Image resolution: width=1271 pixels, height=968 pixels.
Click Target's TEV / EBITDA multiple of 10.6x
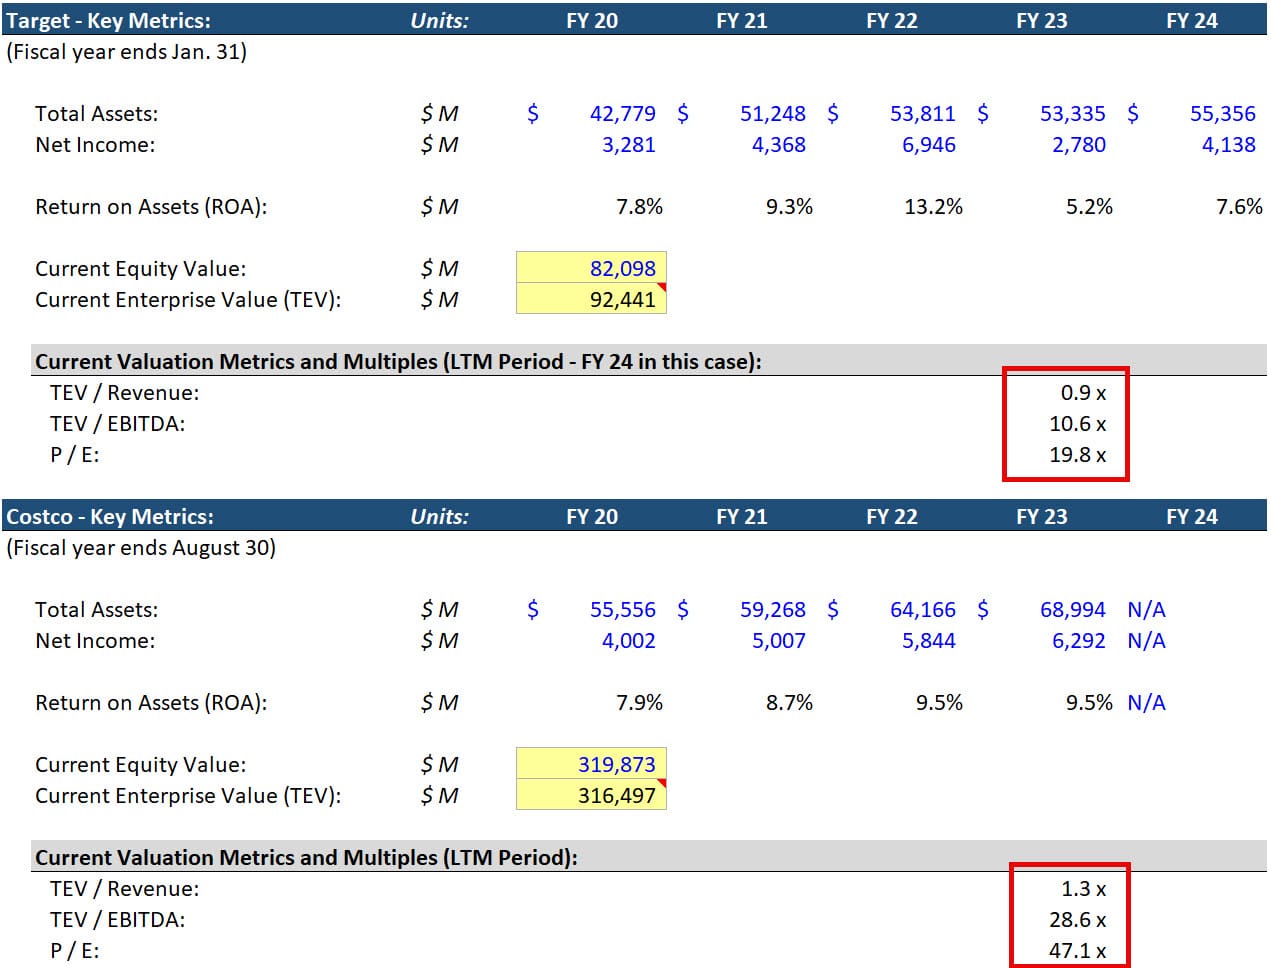tap(1077, 424)
